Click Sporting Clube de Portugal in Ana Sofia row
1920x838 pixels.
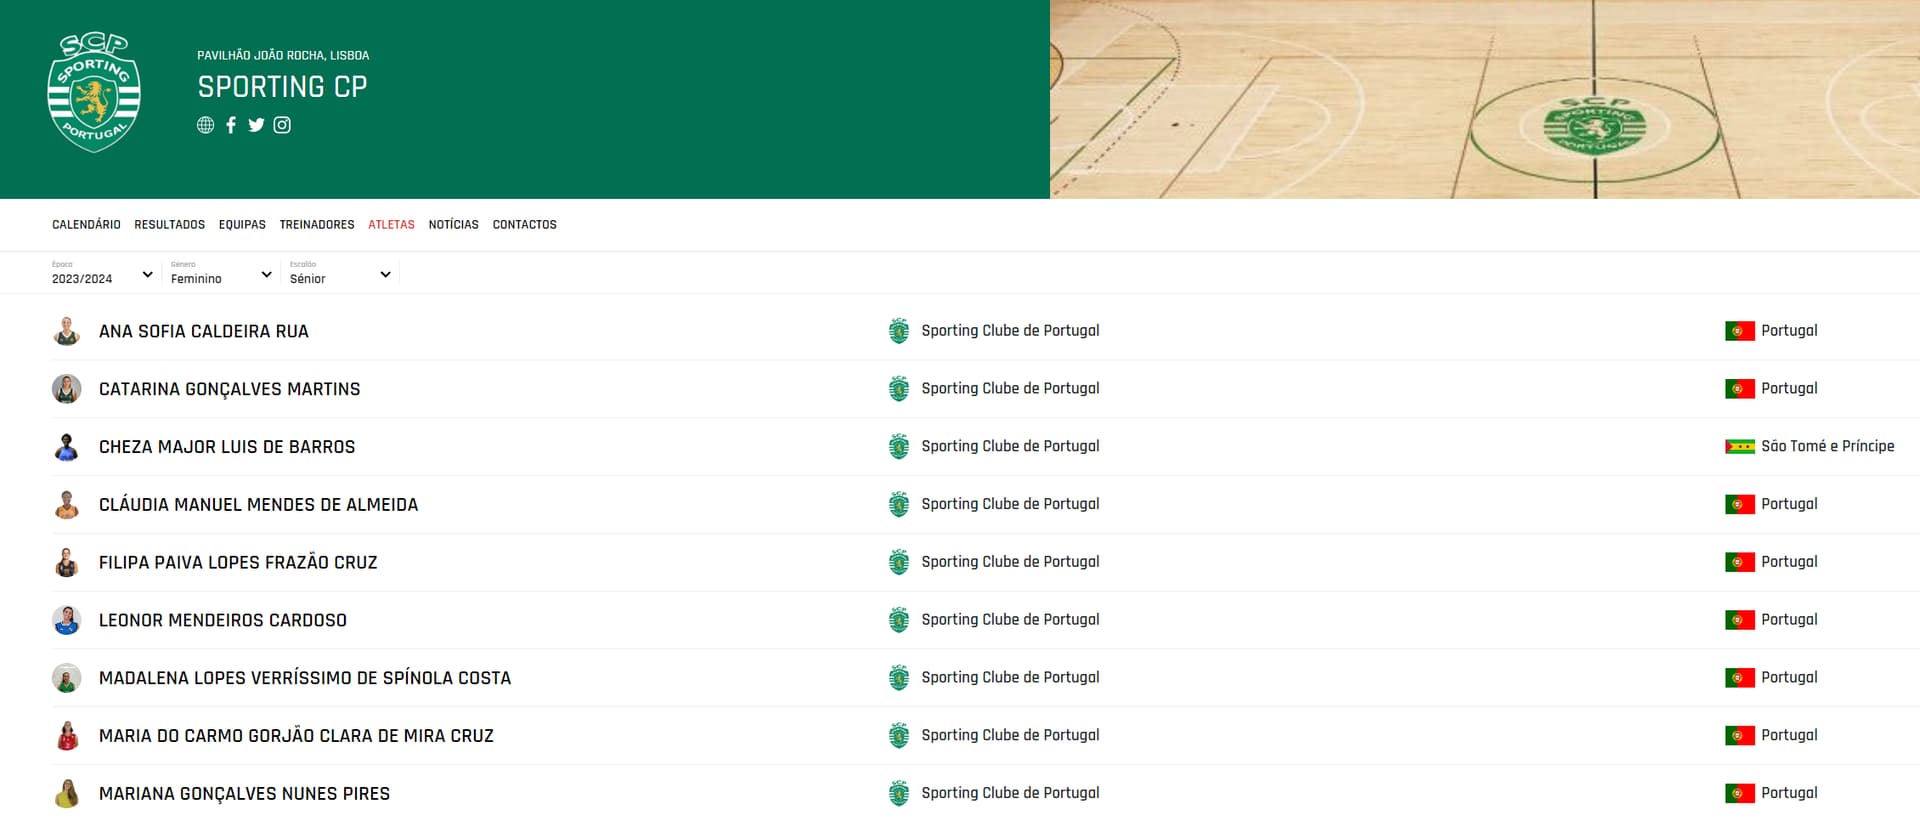[x=1010, y=331]
